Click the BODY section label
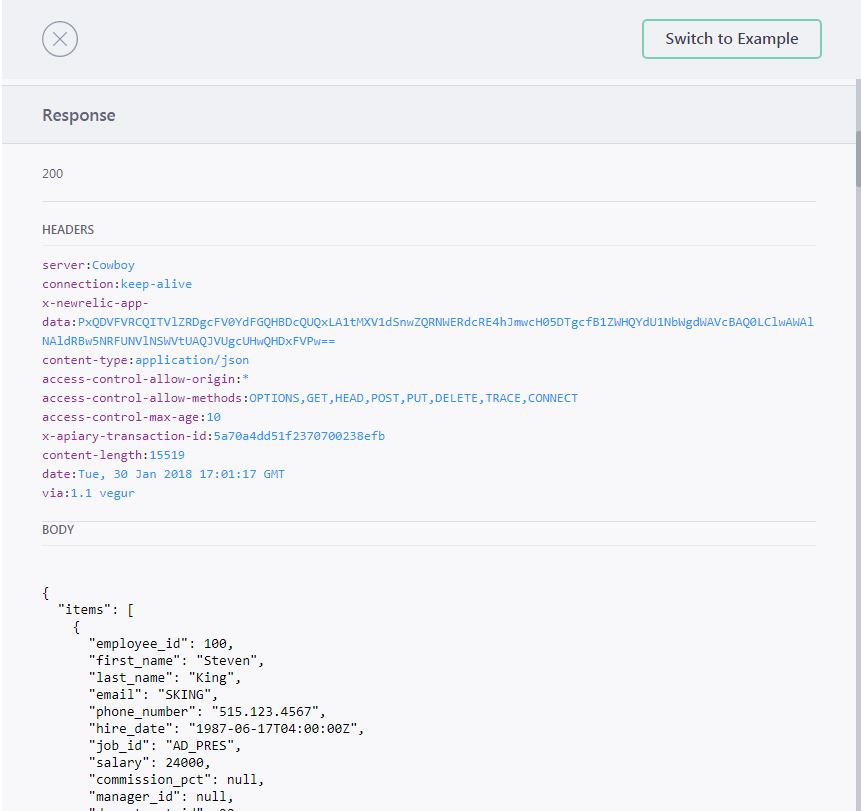This screenshot has height=811, width=861. pos(58,529)
